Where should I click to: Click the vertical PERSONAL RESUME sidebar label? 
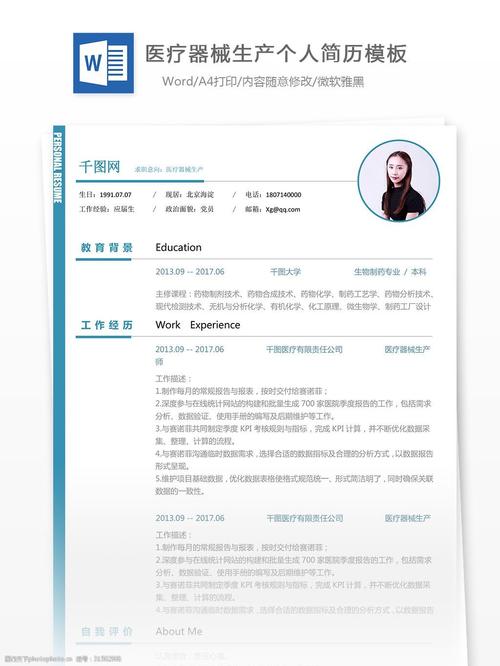tap(58, 167)
